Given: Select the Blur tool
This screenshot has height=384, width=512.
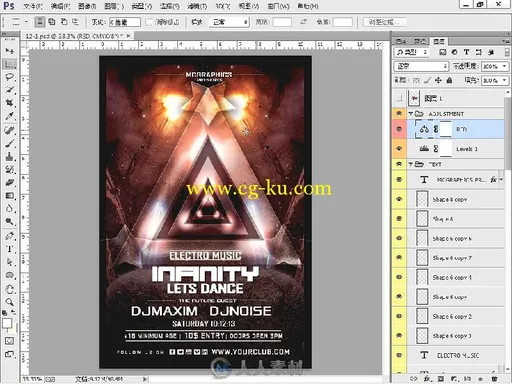Looking at the screenshot, I should (9, 209).
